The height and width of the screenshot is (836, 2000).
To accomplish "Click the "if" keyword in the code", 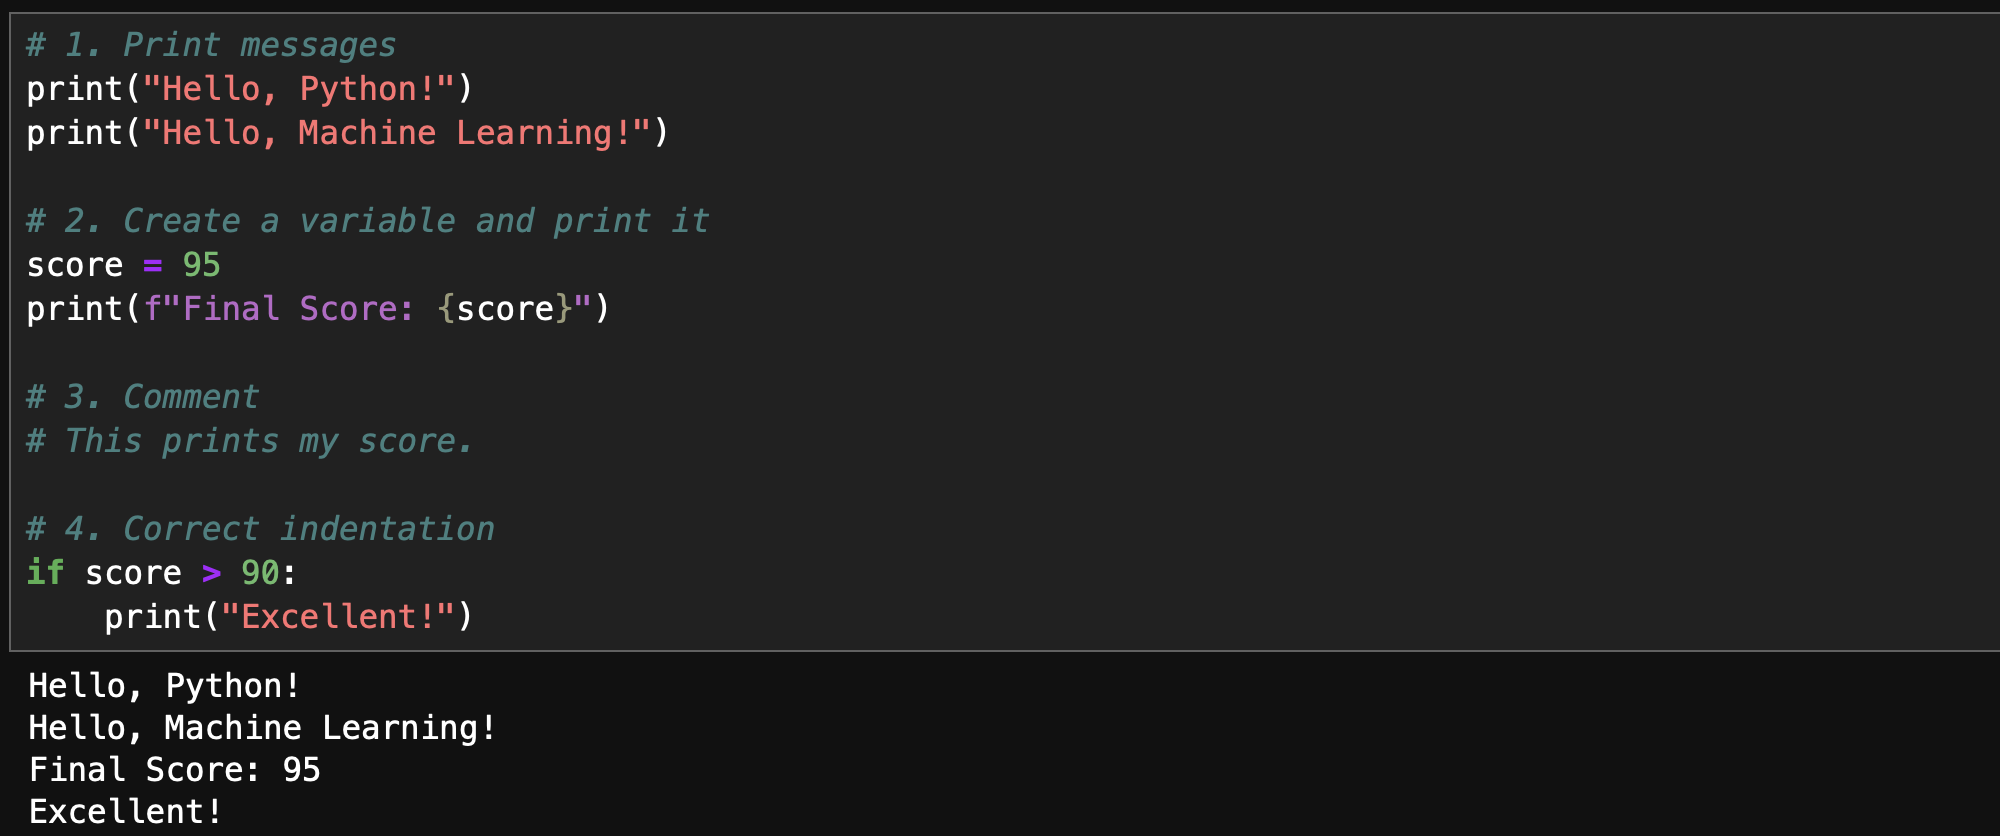I will [x=45, y=573].
